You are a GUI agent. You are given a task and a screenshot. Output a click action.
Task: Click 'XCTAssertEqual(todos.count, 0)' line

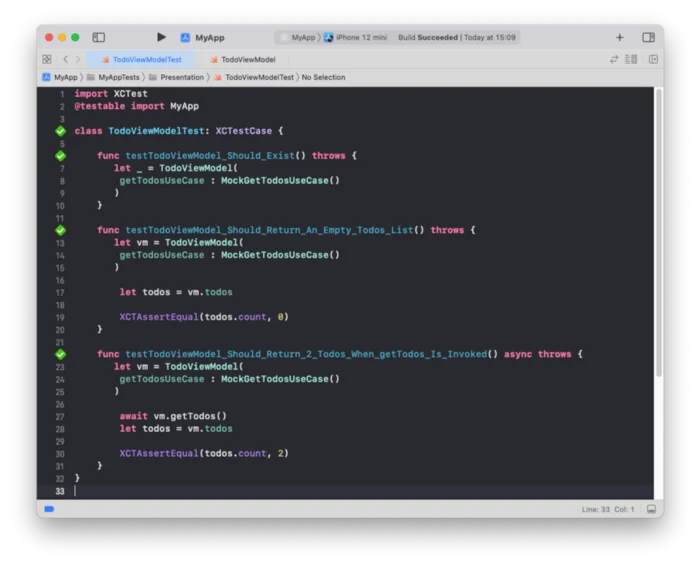click(204, 317)
